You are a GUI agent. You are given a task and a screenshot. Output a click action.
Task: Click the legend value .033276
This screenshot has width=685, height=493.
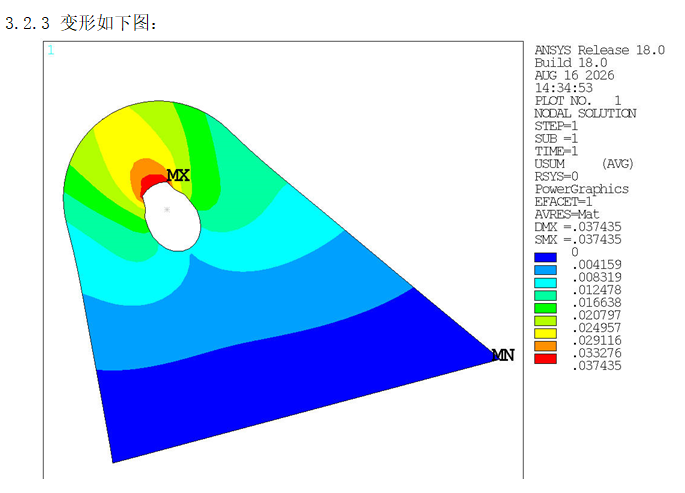point(597,353)
